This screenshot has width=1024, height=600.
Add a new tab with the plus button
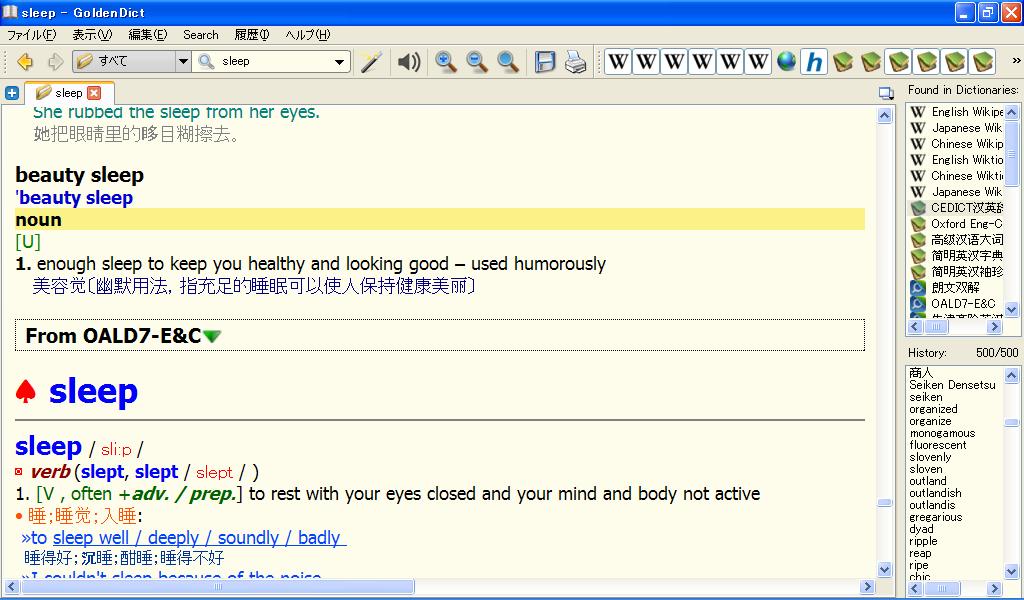pyautogui.click(x=12, y=93)
